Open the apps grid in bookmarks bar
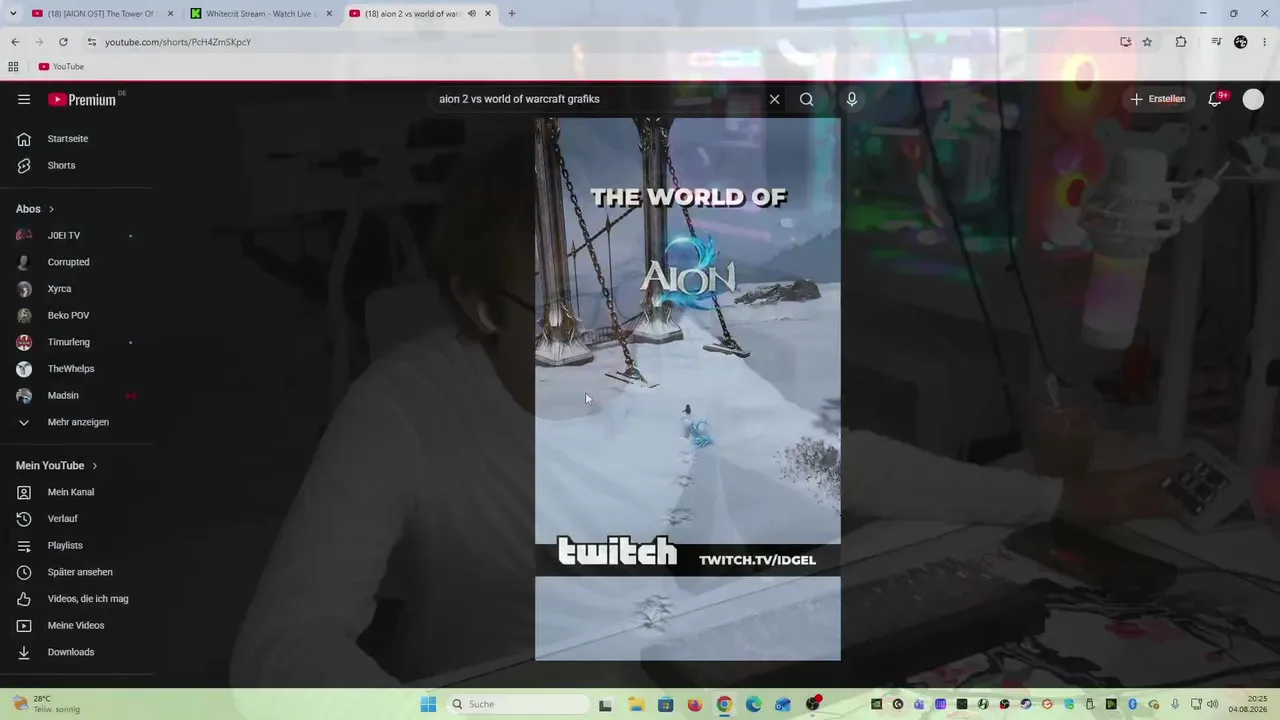 click(13, 67)
